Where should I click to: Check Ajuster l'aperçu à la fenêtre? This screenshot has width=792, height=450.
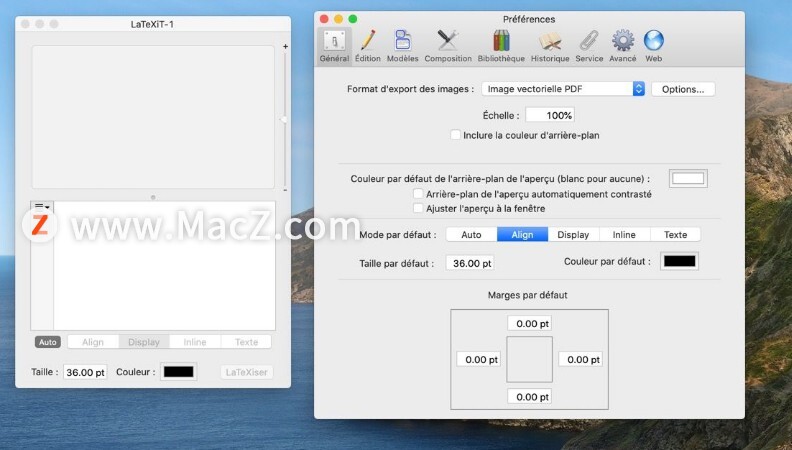(x=418, y=208)
